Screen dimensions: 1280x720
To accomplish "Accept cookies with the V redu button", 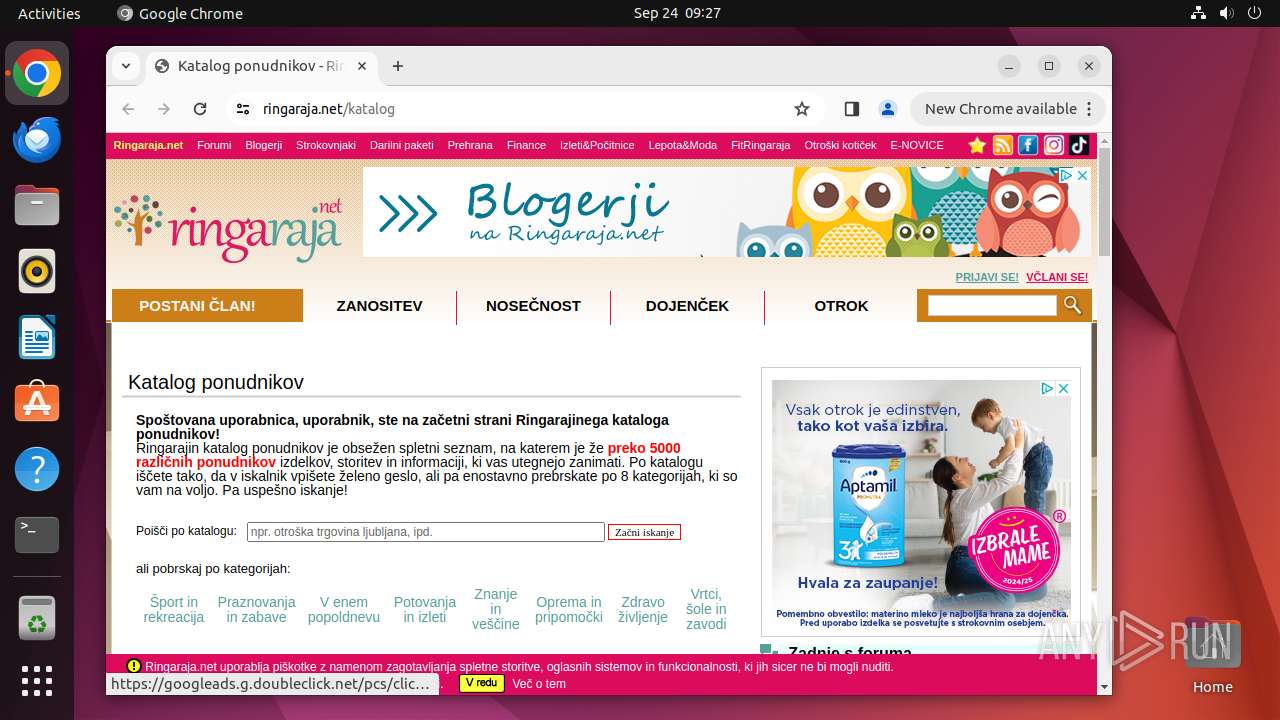I will pos(481,684).
